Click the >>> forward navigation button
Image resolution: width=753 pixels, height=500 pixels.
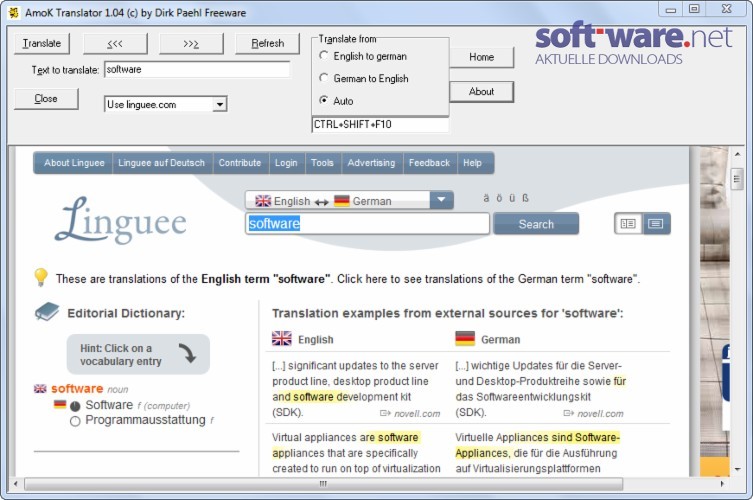(191, 44)
